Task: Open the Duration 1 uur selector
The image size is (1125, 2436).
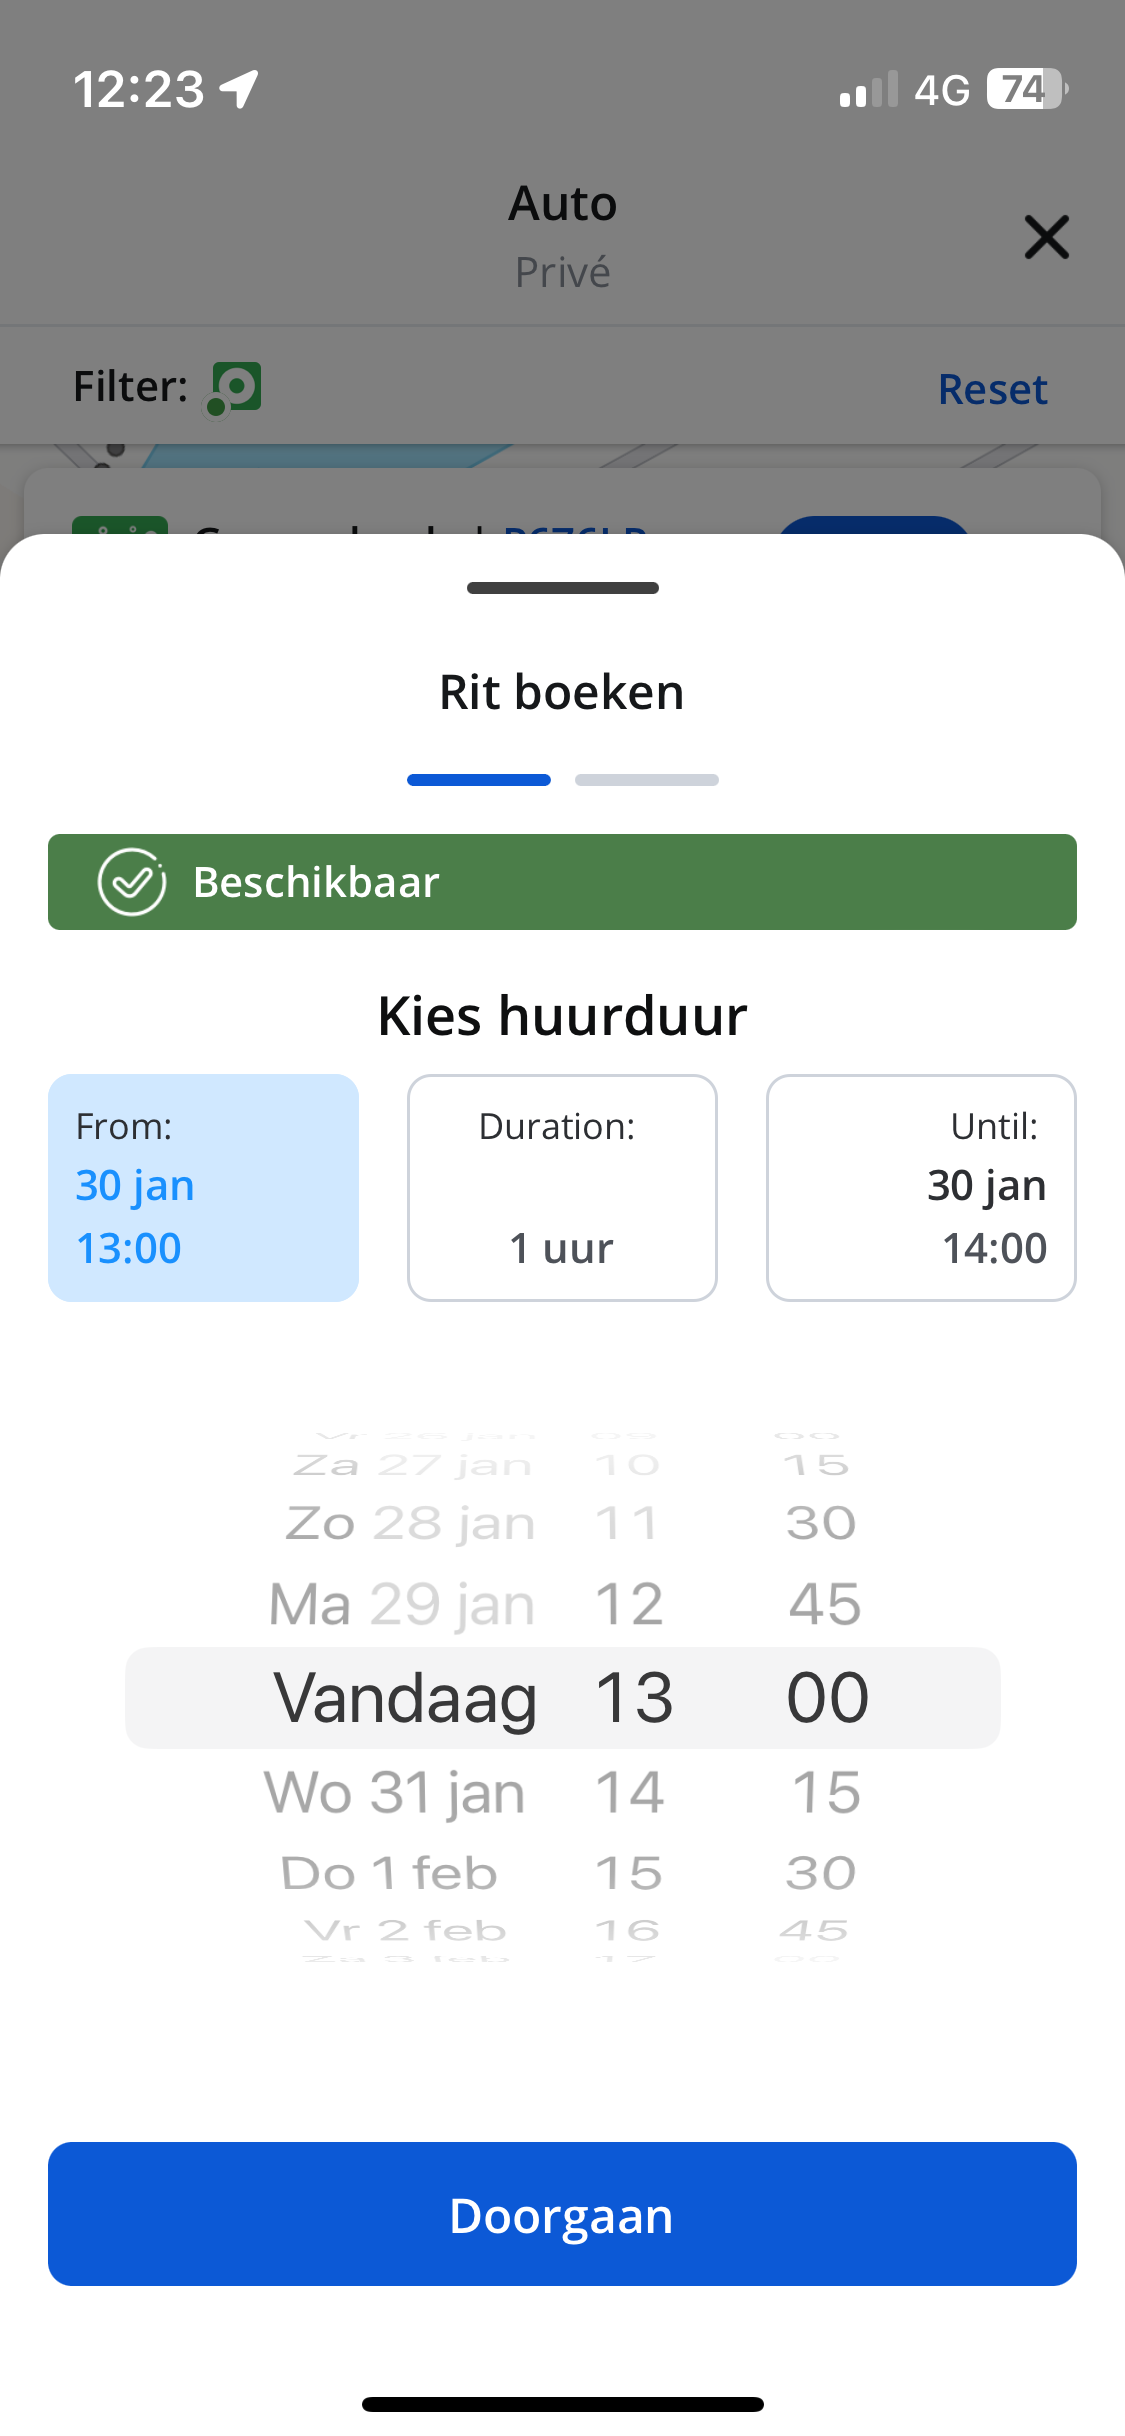Action: [562, 1188]
